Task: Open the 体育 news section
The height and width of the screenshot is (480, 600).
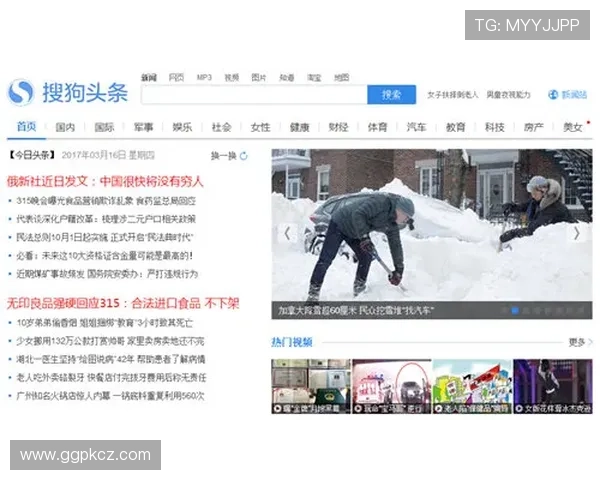Action: (377, 127)
